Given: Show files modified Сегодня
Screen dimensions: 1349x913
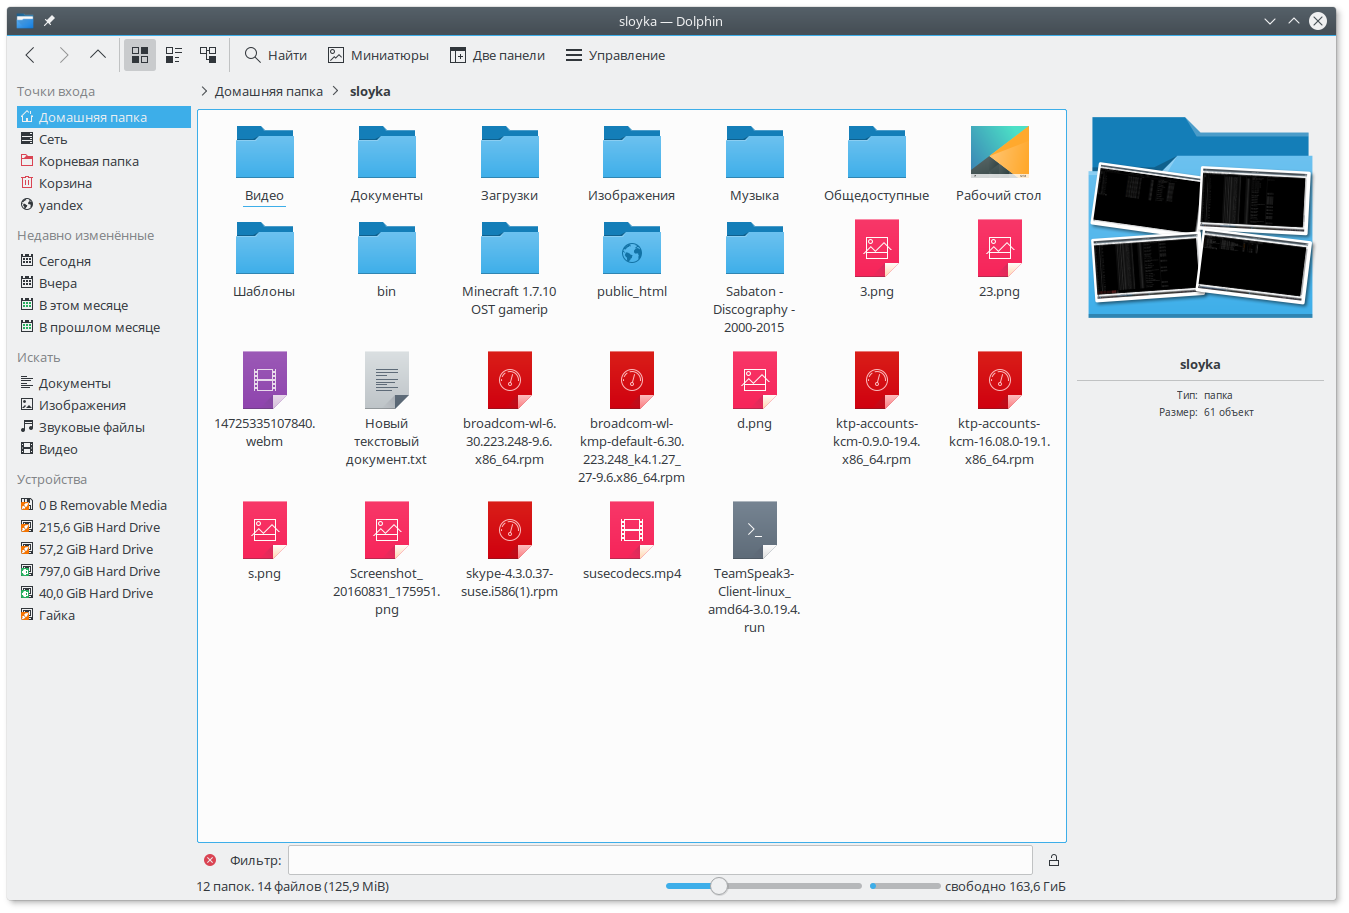Looking at the screenshot, I should 104,261.
